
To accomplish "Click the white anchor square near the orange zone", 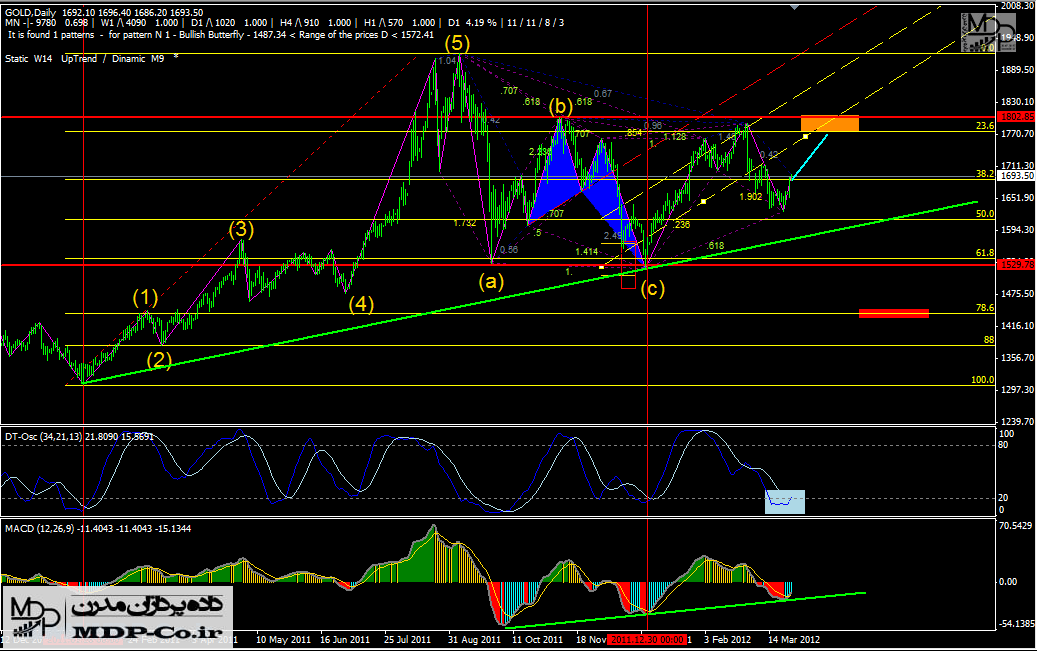I will click(806, 136).
